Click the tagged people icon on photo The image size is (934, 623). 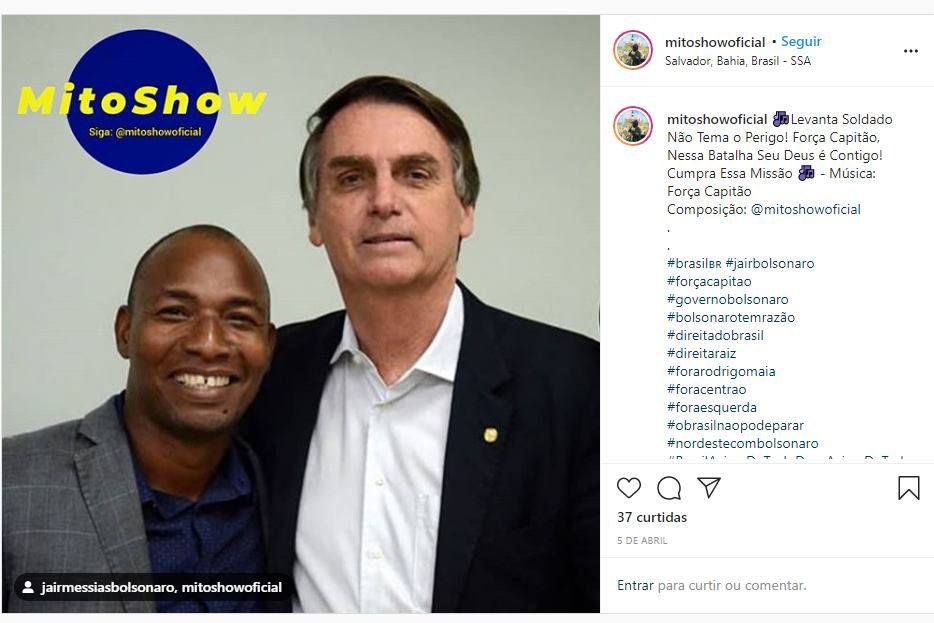(27, 588)
